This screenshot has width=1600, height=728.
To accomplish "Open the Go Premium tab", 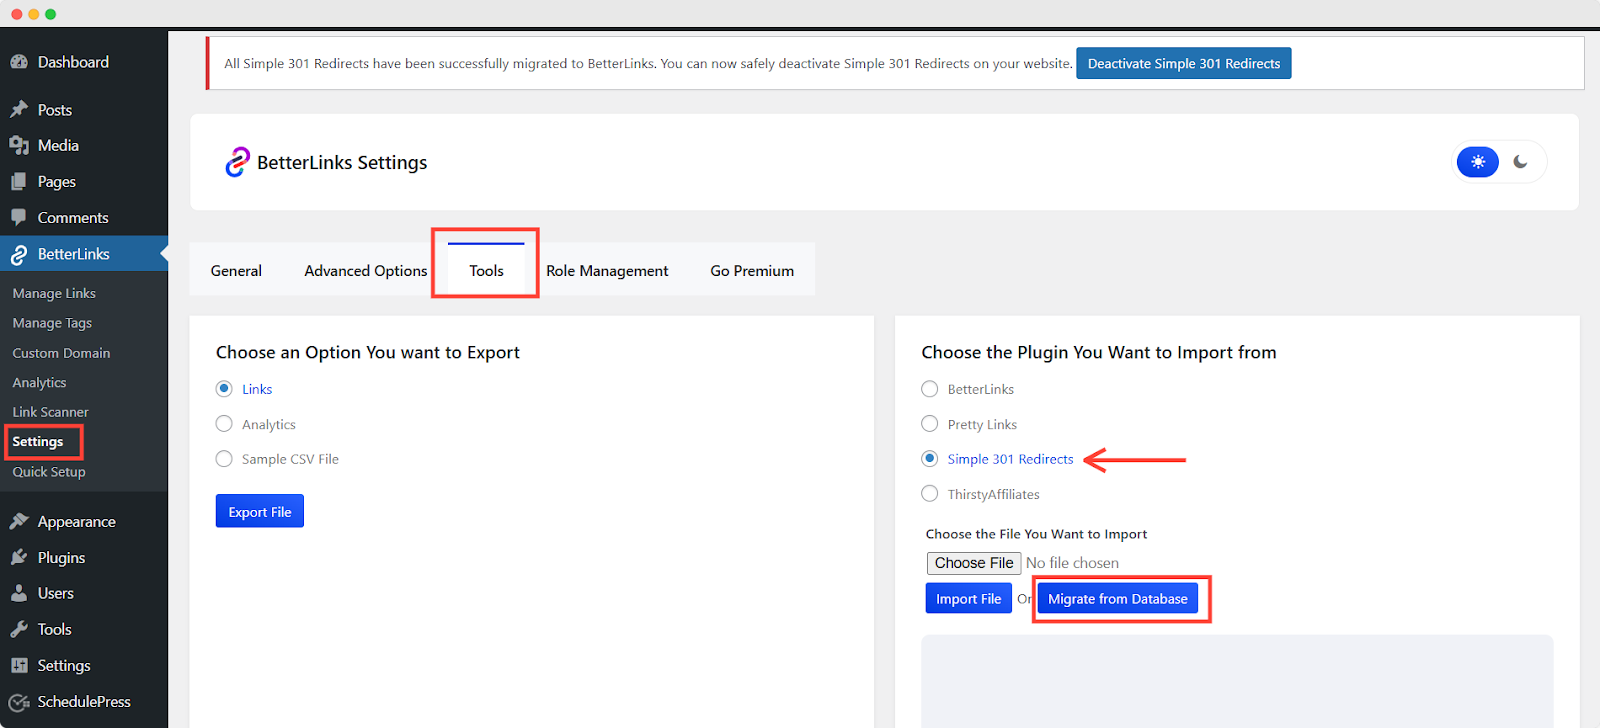I will [x=752, y=270].
